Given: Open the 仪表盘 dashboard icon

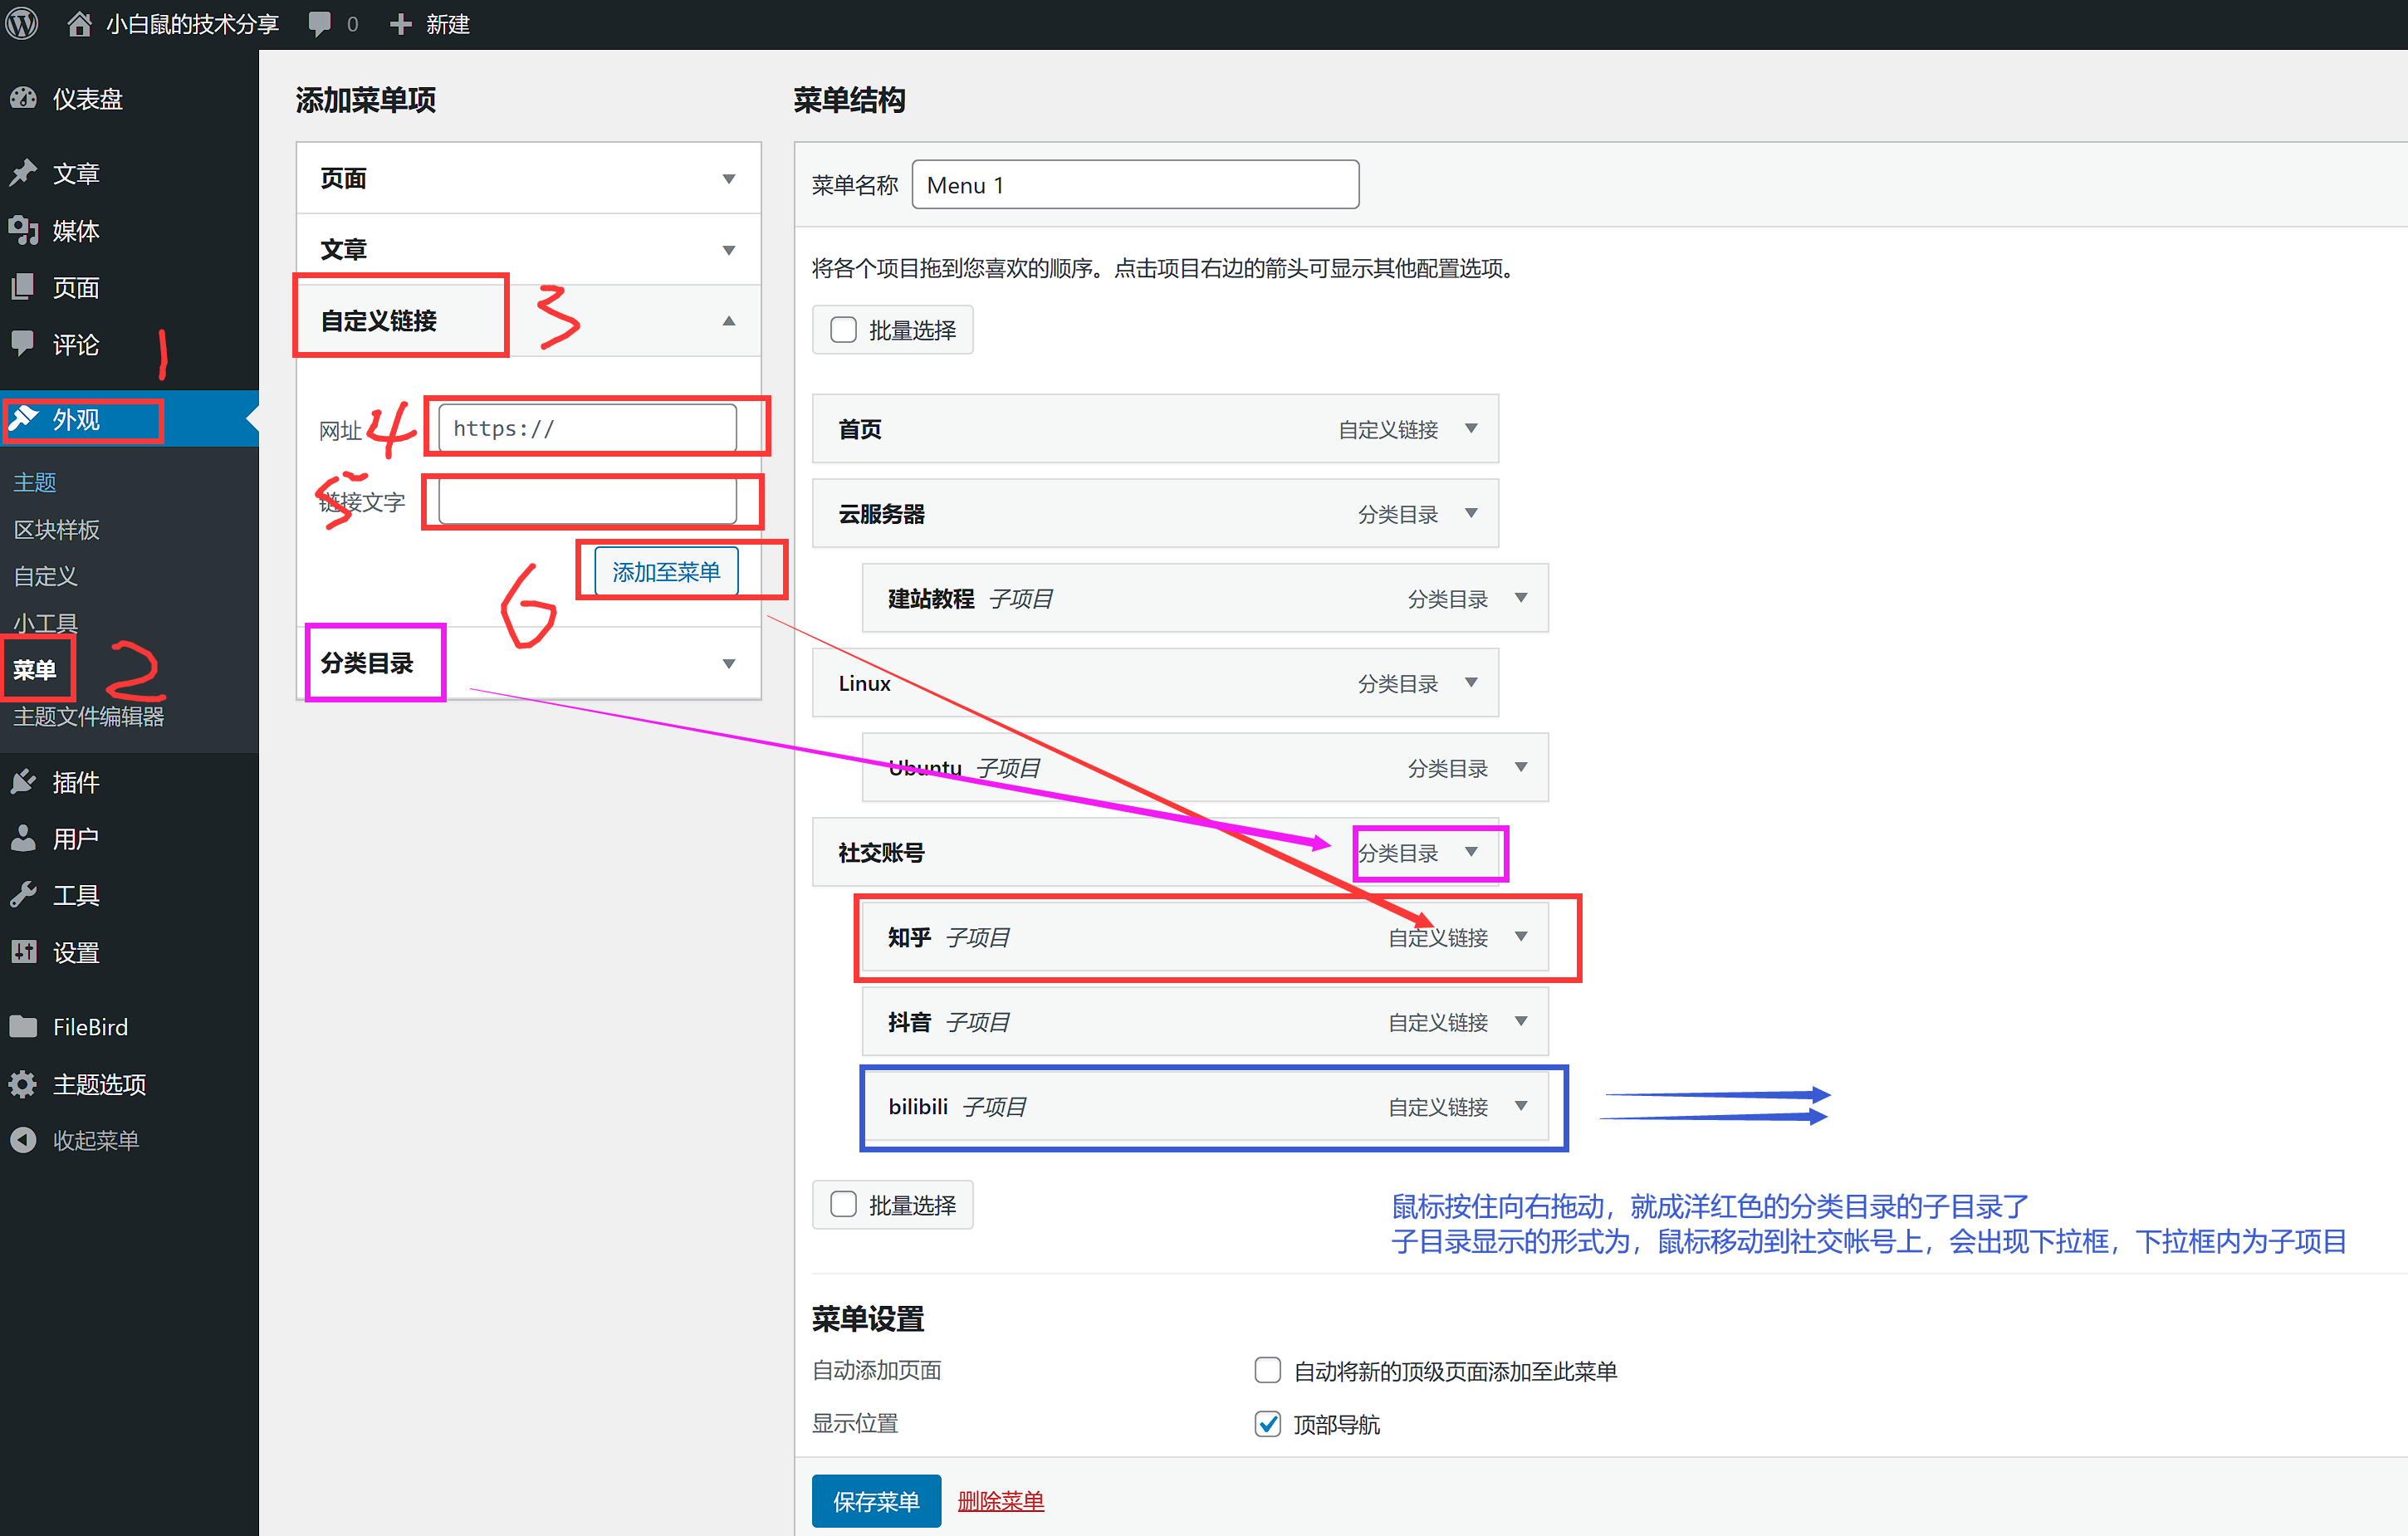Looking at the screenshot, I should pyautogui.click(x=23, y=98).
